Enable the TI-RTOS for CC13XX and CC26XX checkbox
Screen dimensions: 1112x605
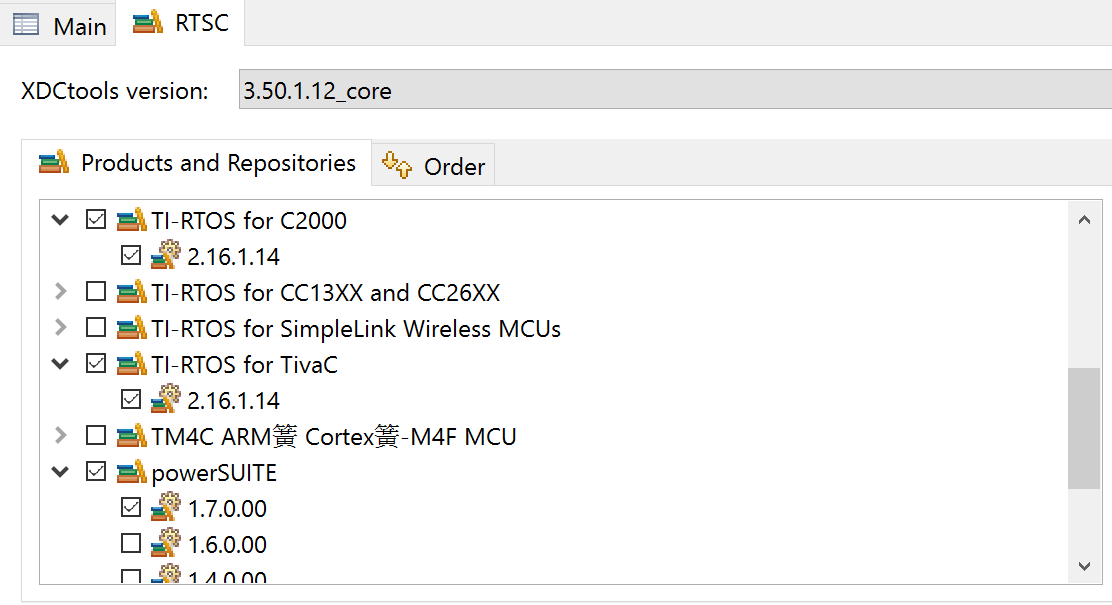(96, 292)
